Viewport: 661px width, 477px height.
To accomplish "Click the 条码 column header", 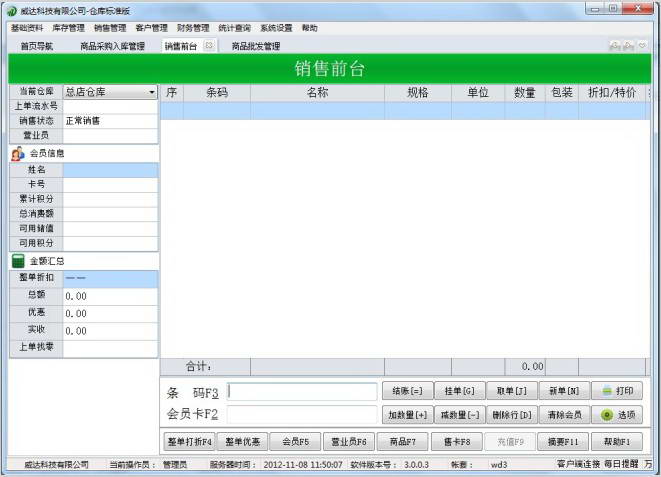I will click(217, 93).
